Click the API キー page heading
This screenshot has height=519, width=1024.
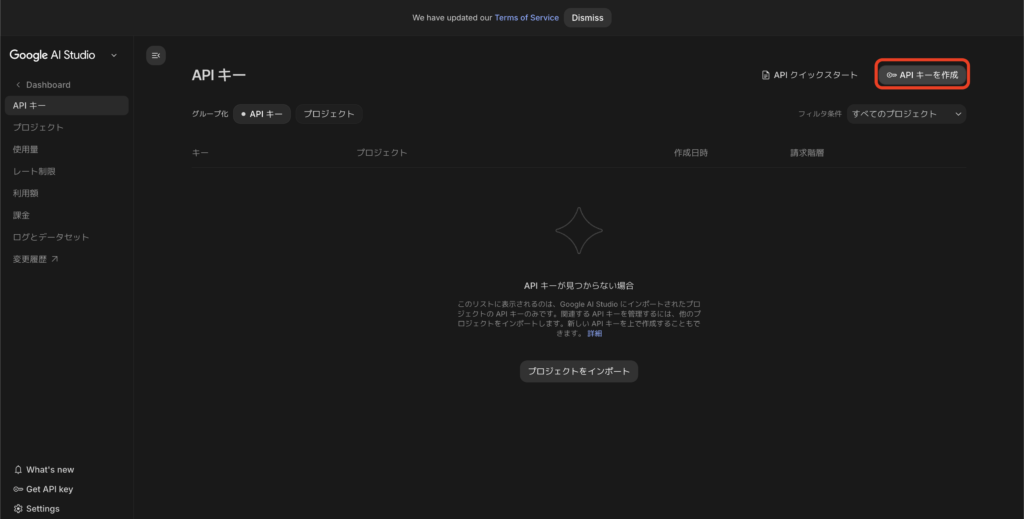point(219,75)
